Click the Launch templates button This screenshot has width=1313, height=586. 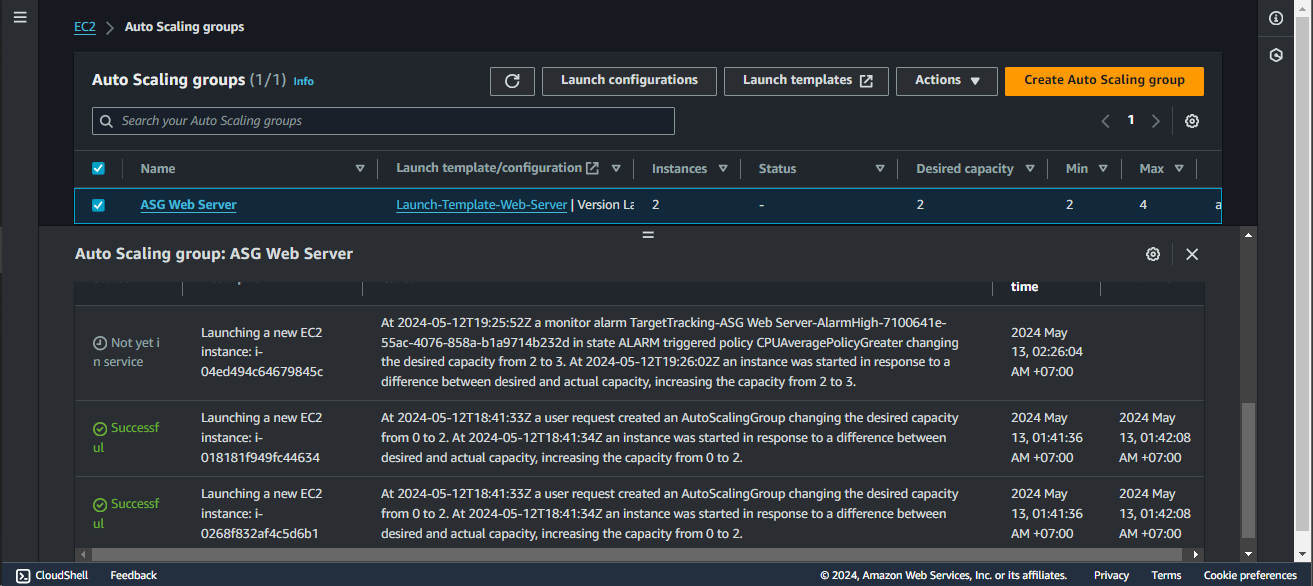pos(806,81)
